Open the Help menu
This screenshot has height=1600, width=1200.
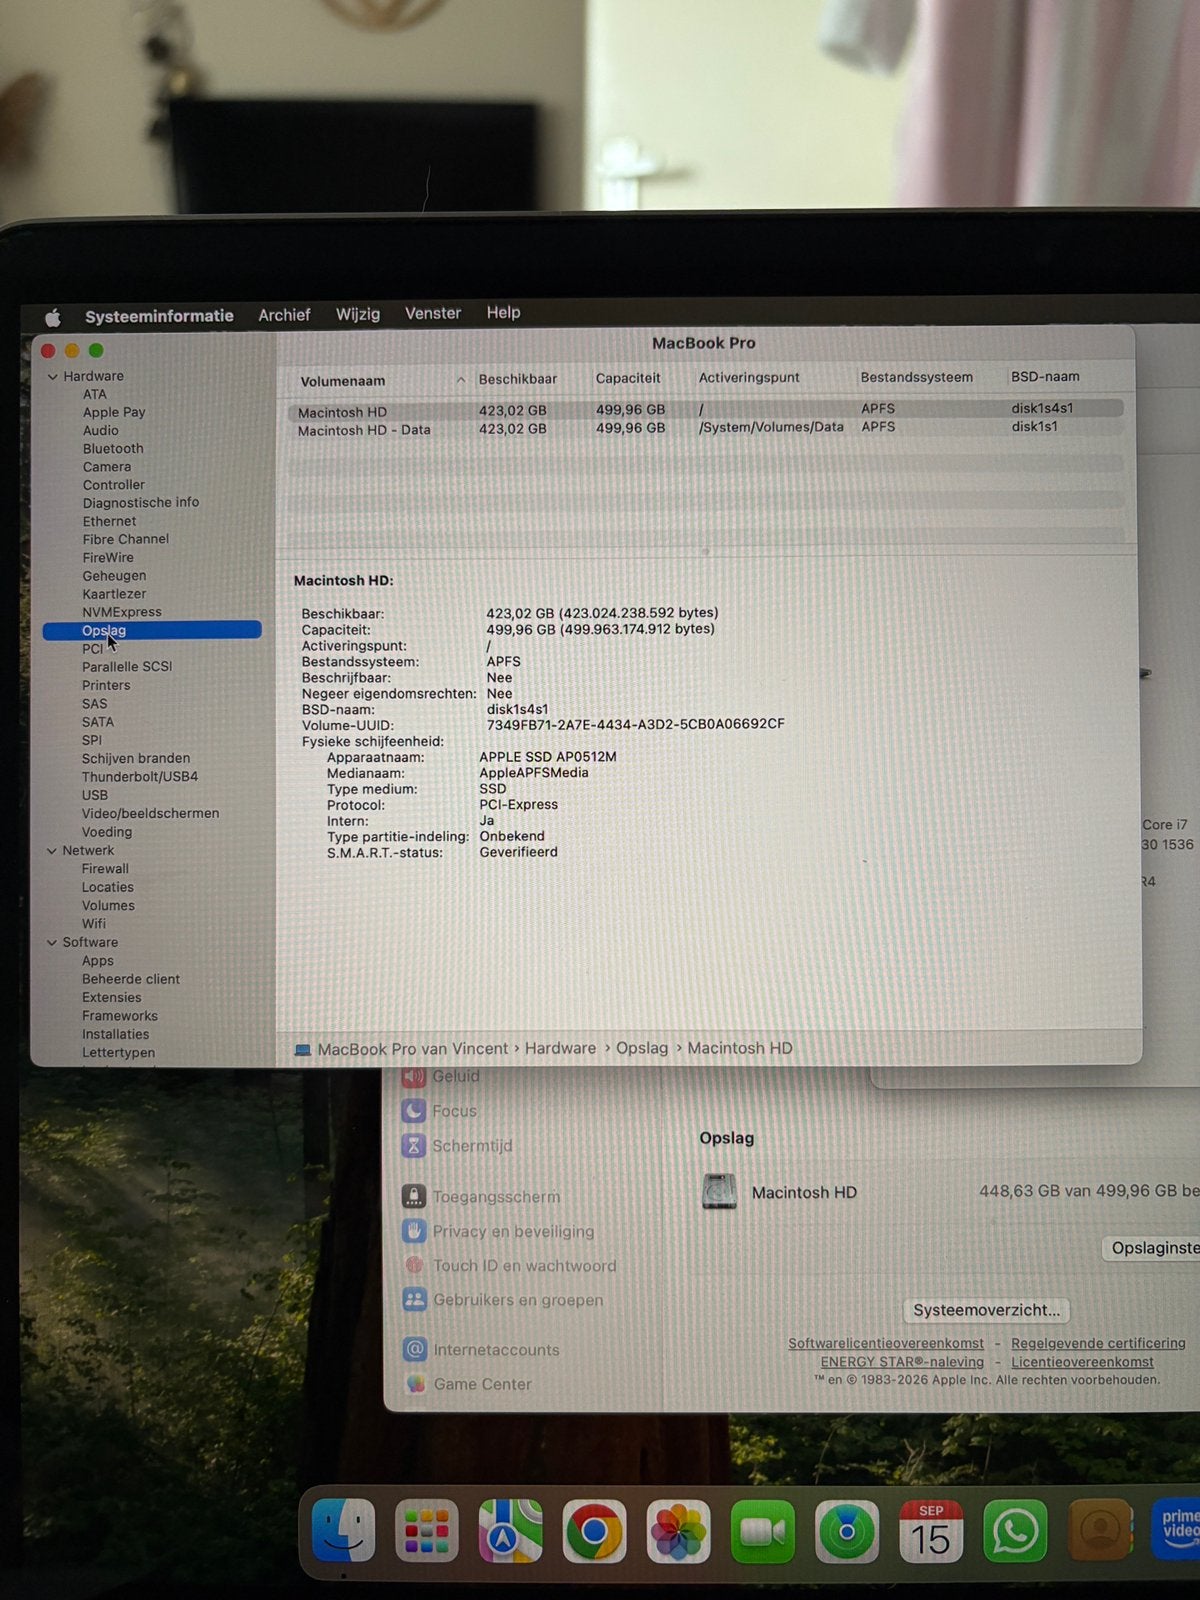tap(503, 312)
